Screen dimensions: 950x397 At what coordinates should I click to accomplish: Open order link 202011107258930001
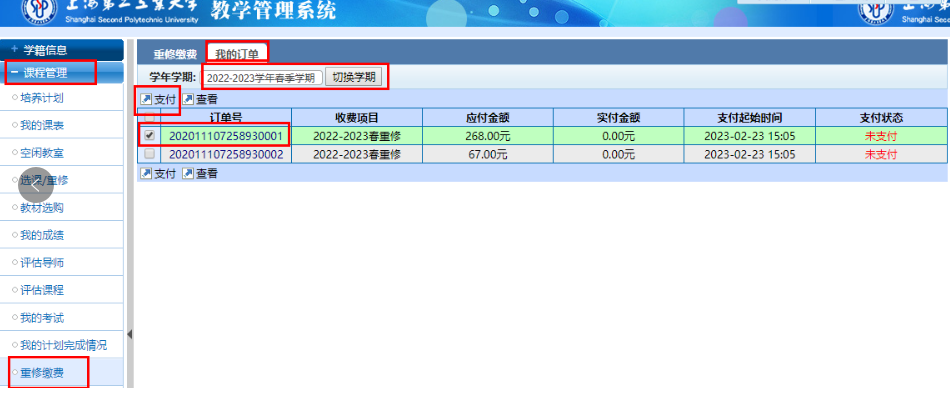pos(226,136)
